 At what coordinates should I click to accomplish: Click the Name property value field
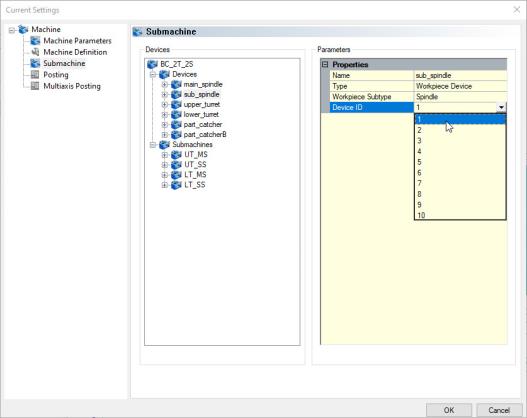coord(460,75)
